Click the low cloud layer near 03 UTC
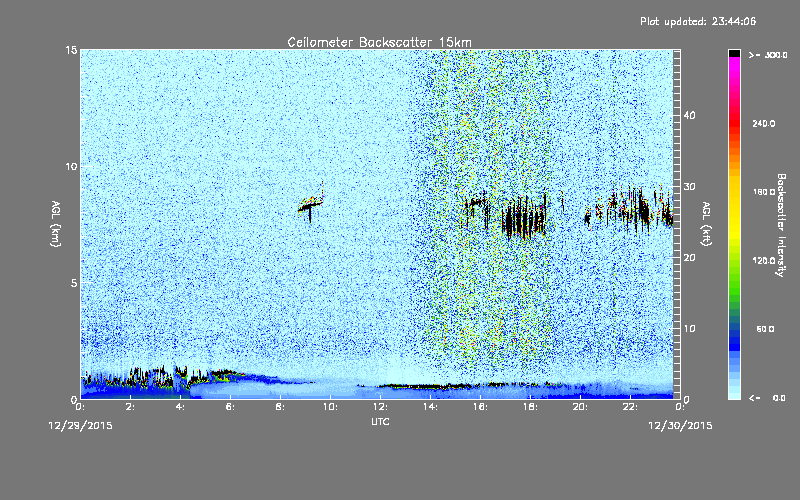 (153, 379)
